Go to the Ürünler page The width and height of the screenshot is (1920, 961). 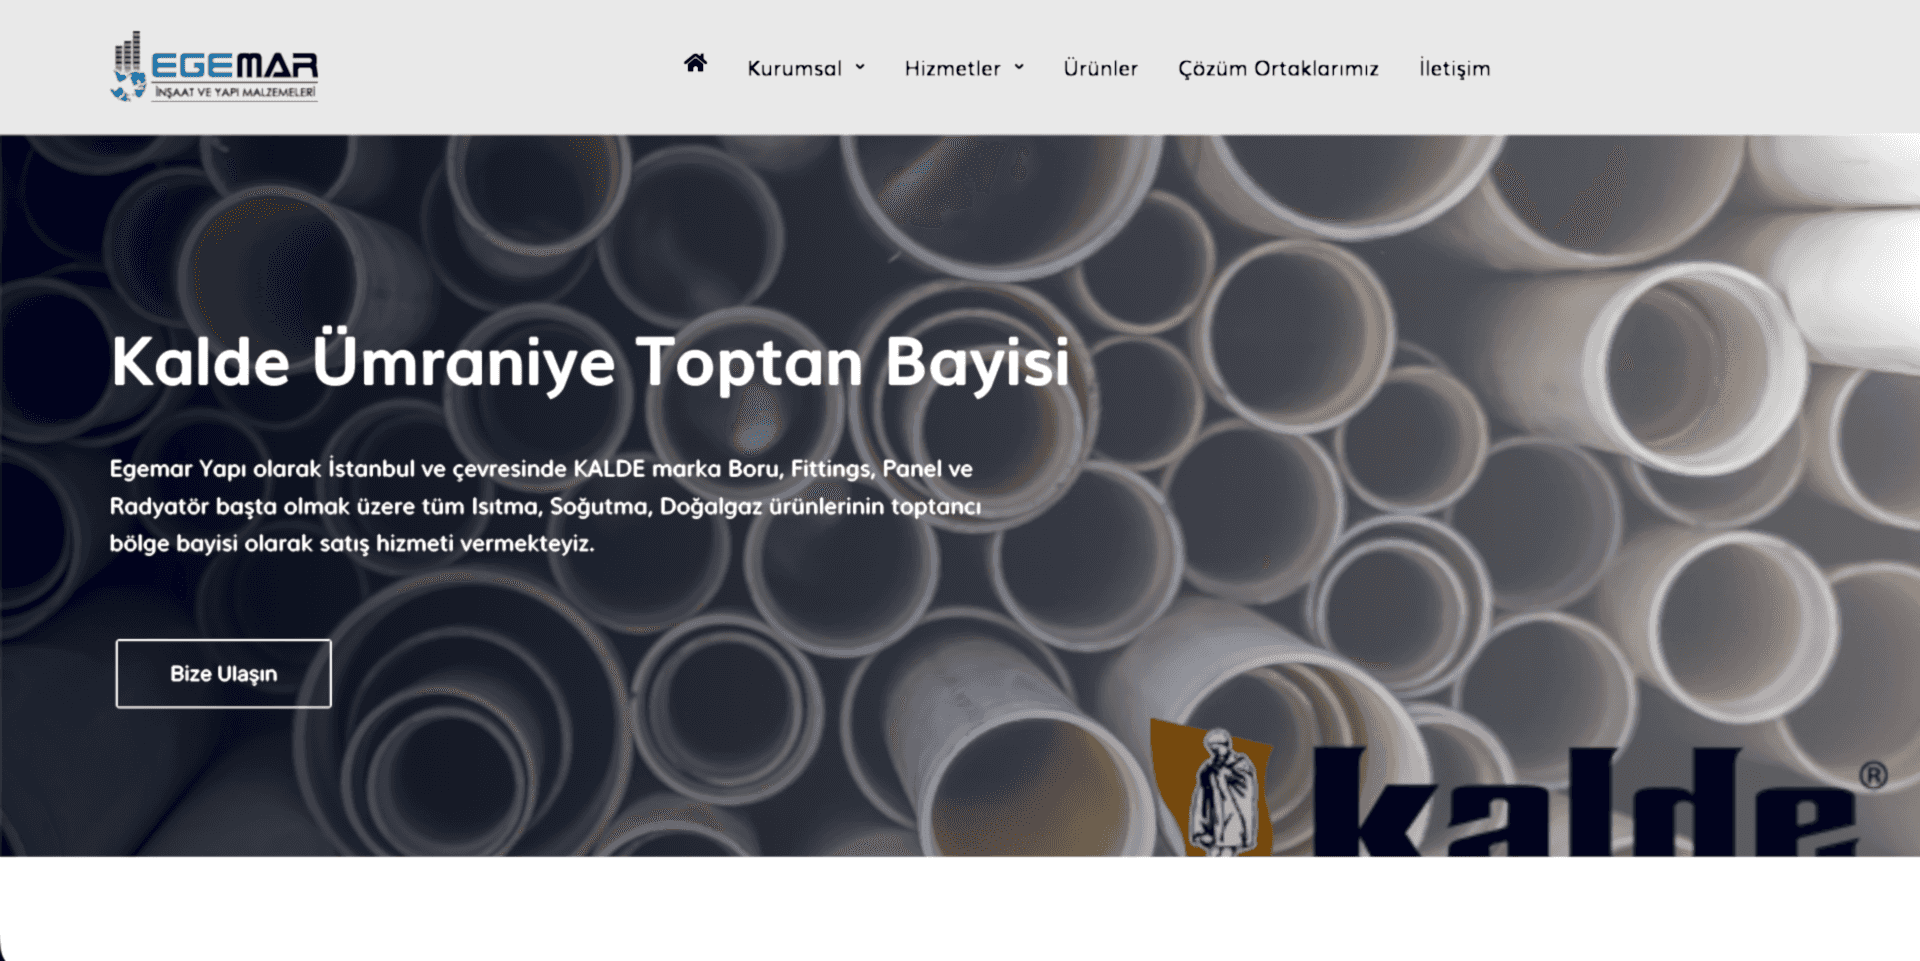(x=1100, y=68)
